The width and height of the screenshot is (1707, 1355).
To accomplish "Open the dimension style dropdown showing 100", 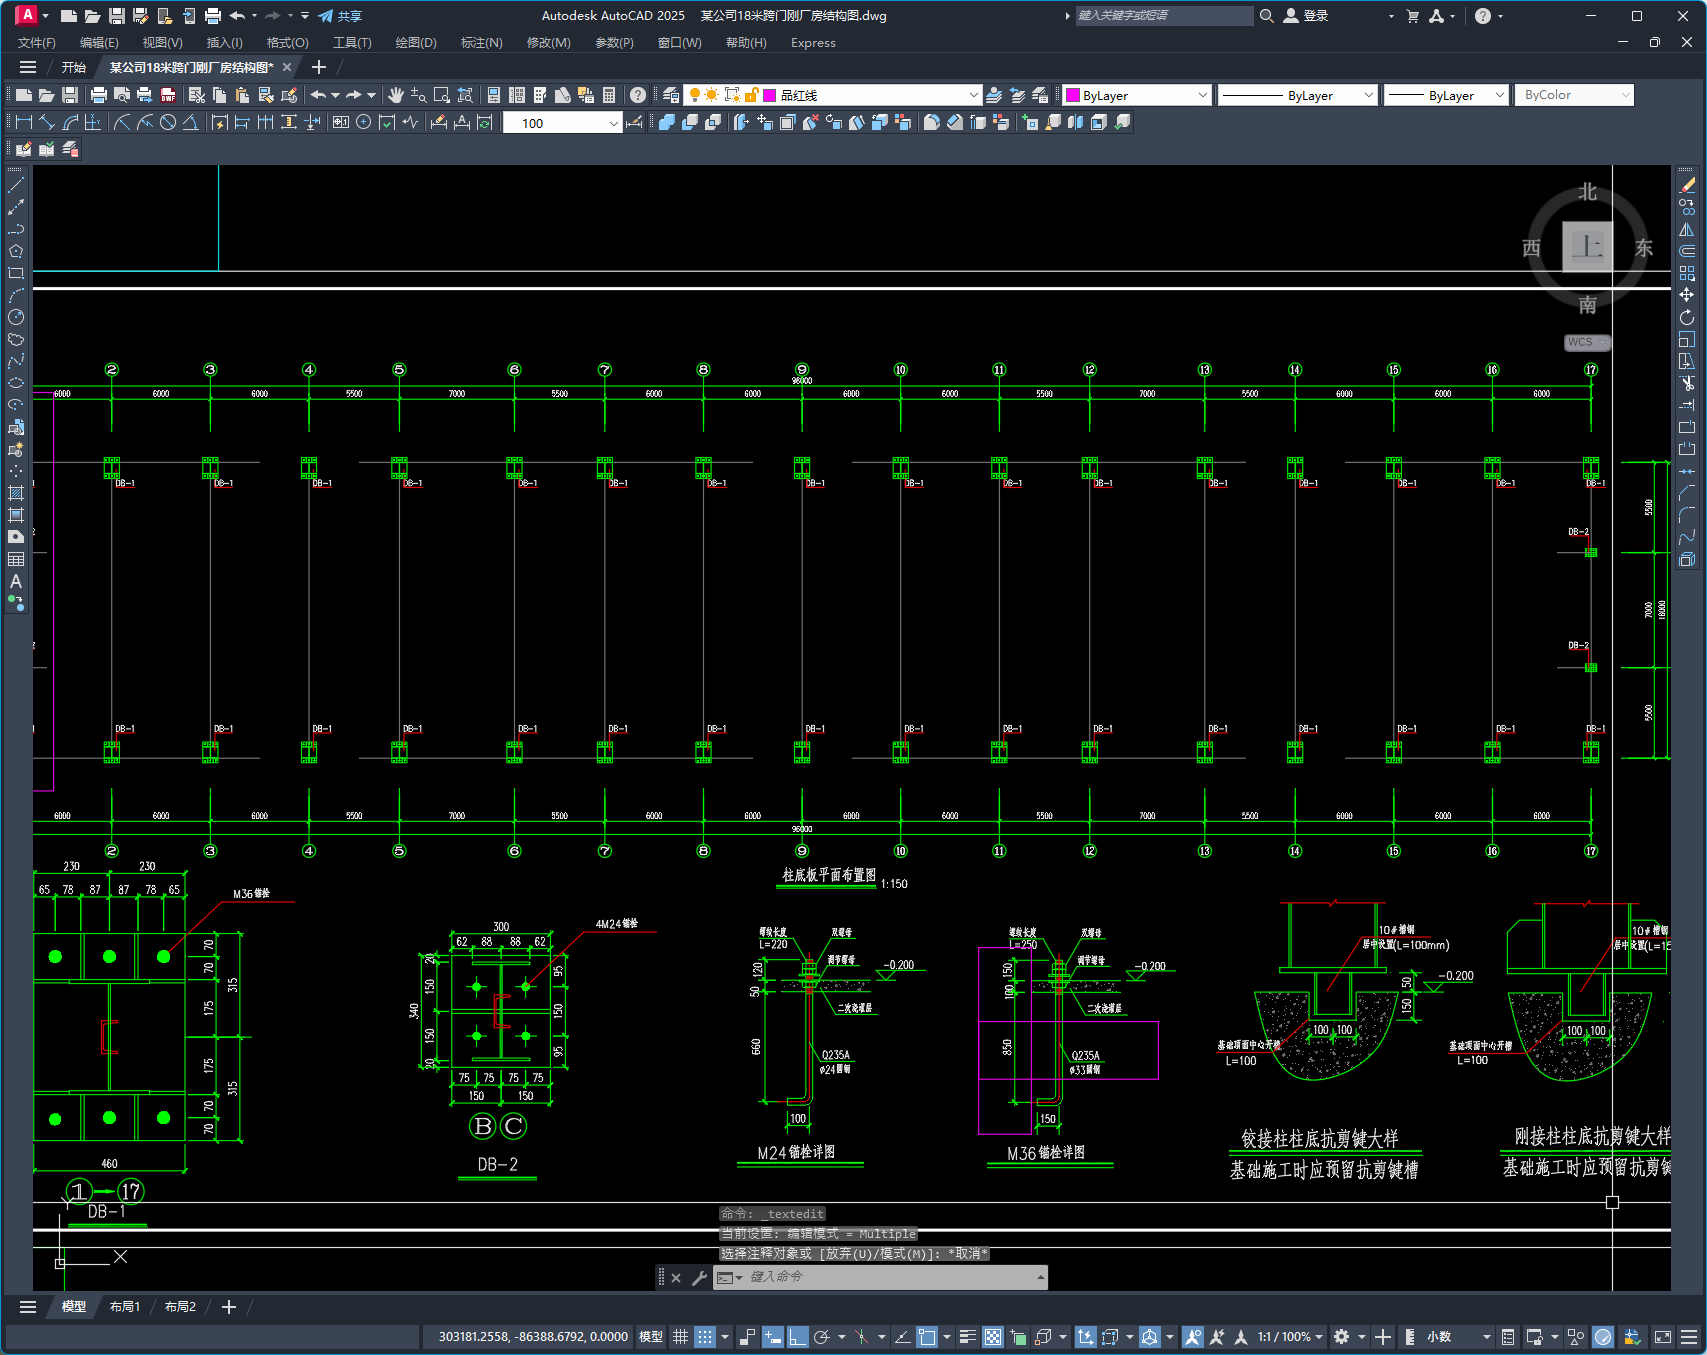I will 562,123.
